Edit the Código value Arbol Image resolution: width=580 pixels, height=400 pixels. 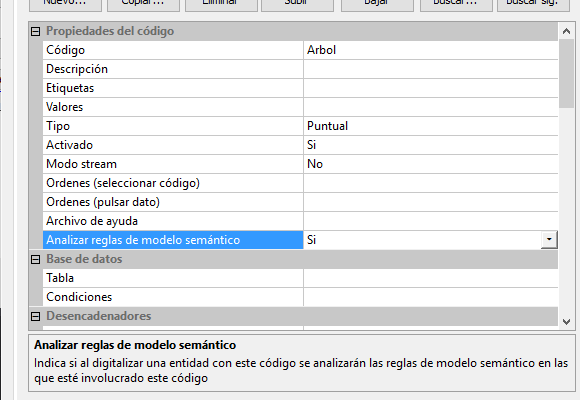point(431,50)
